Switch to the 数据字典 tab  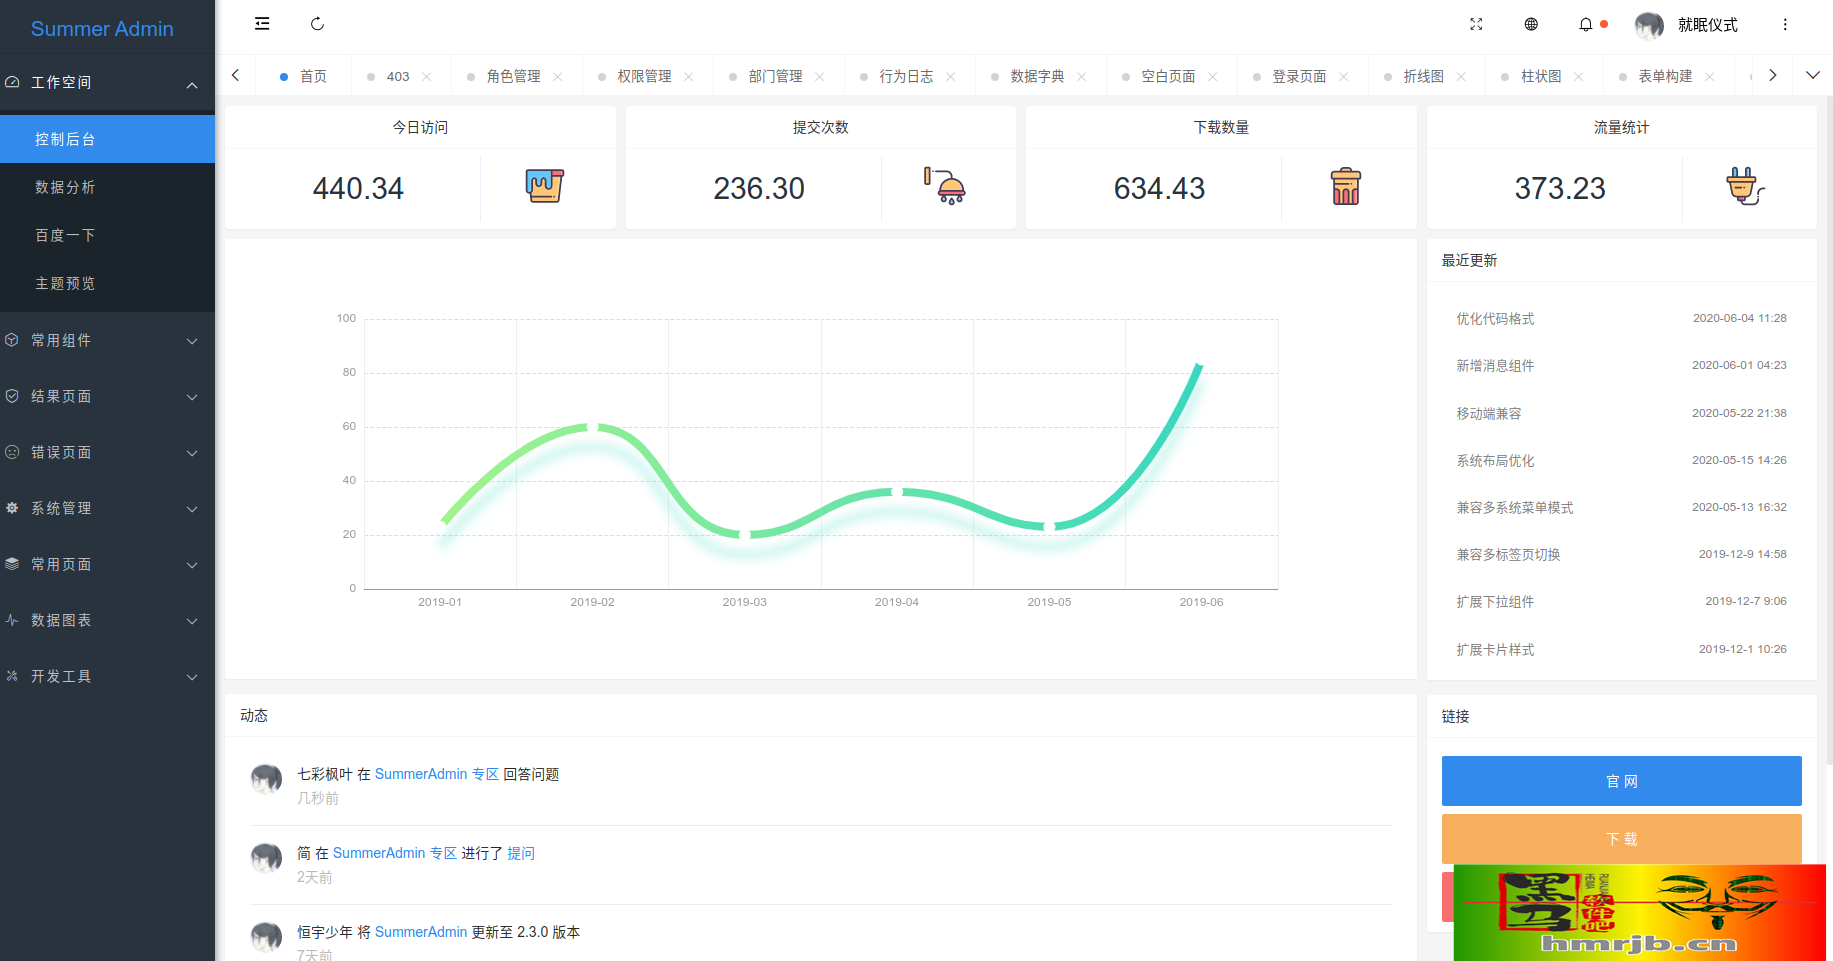1038,76
